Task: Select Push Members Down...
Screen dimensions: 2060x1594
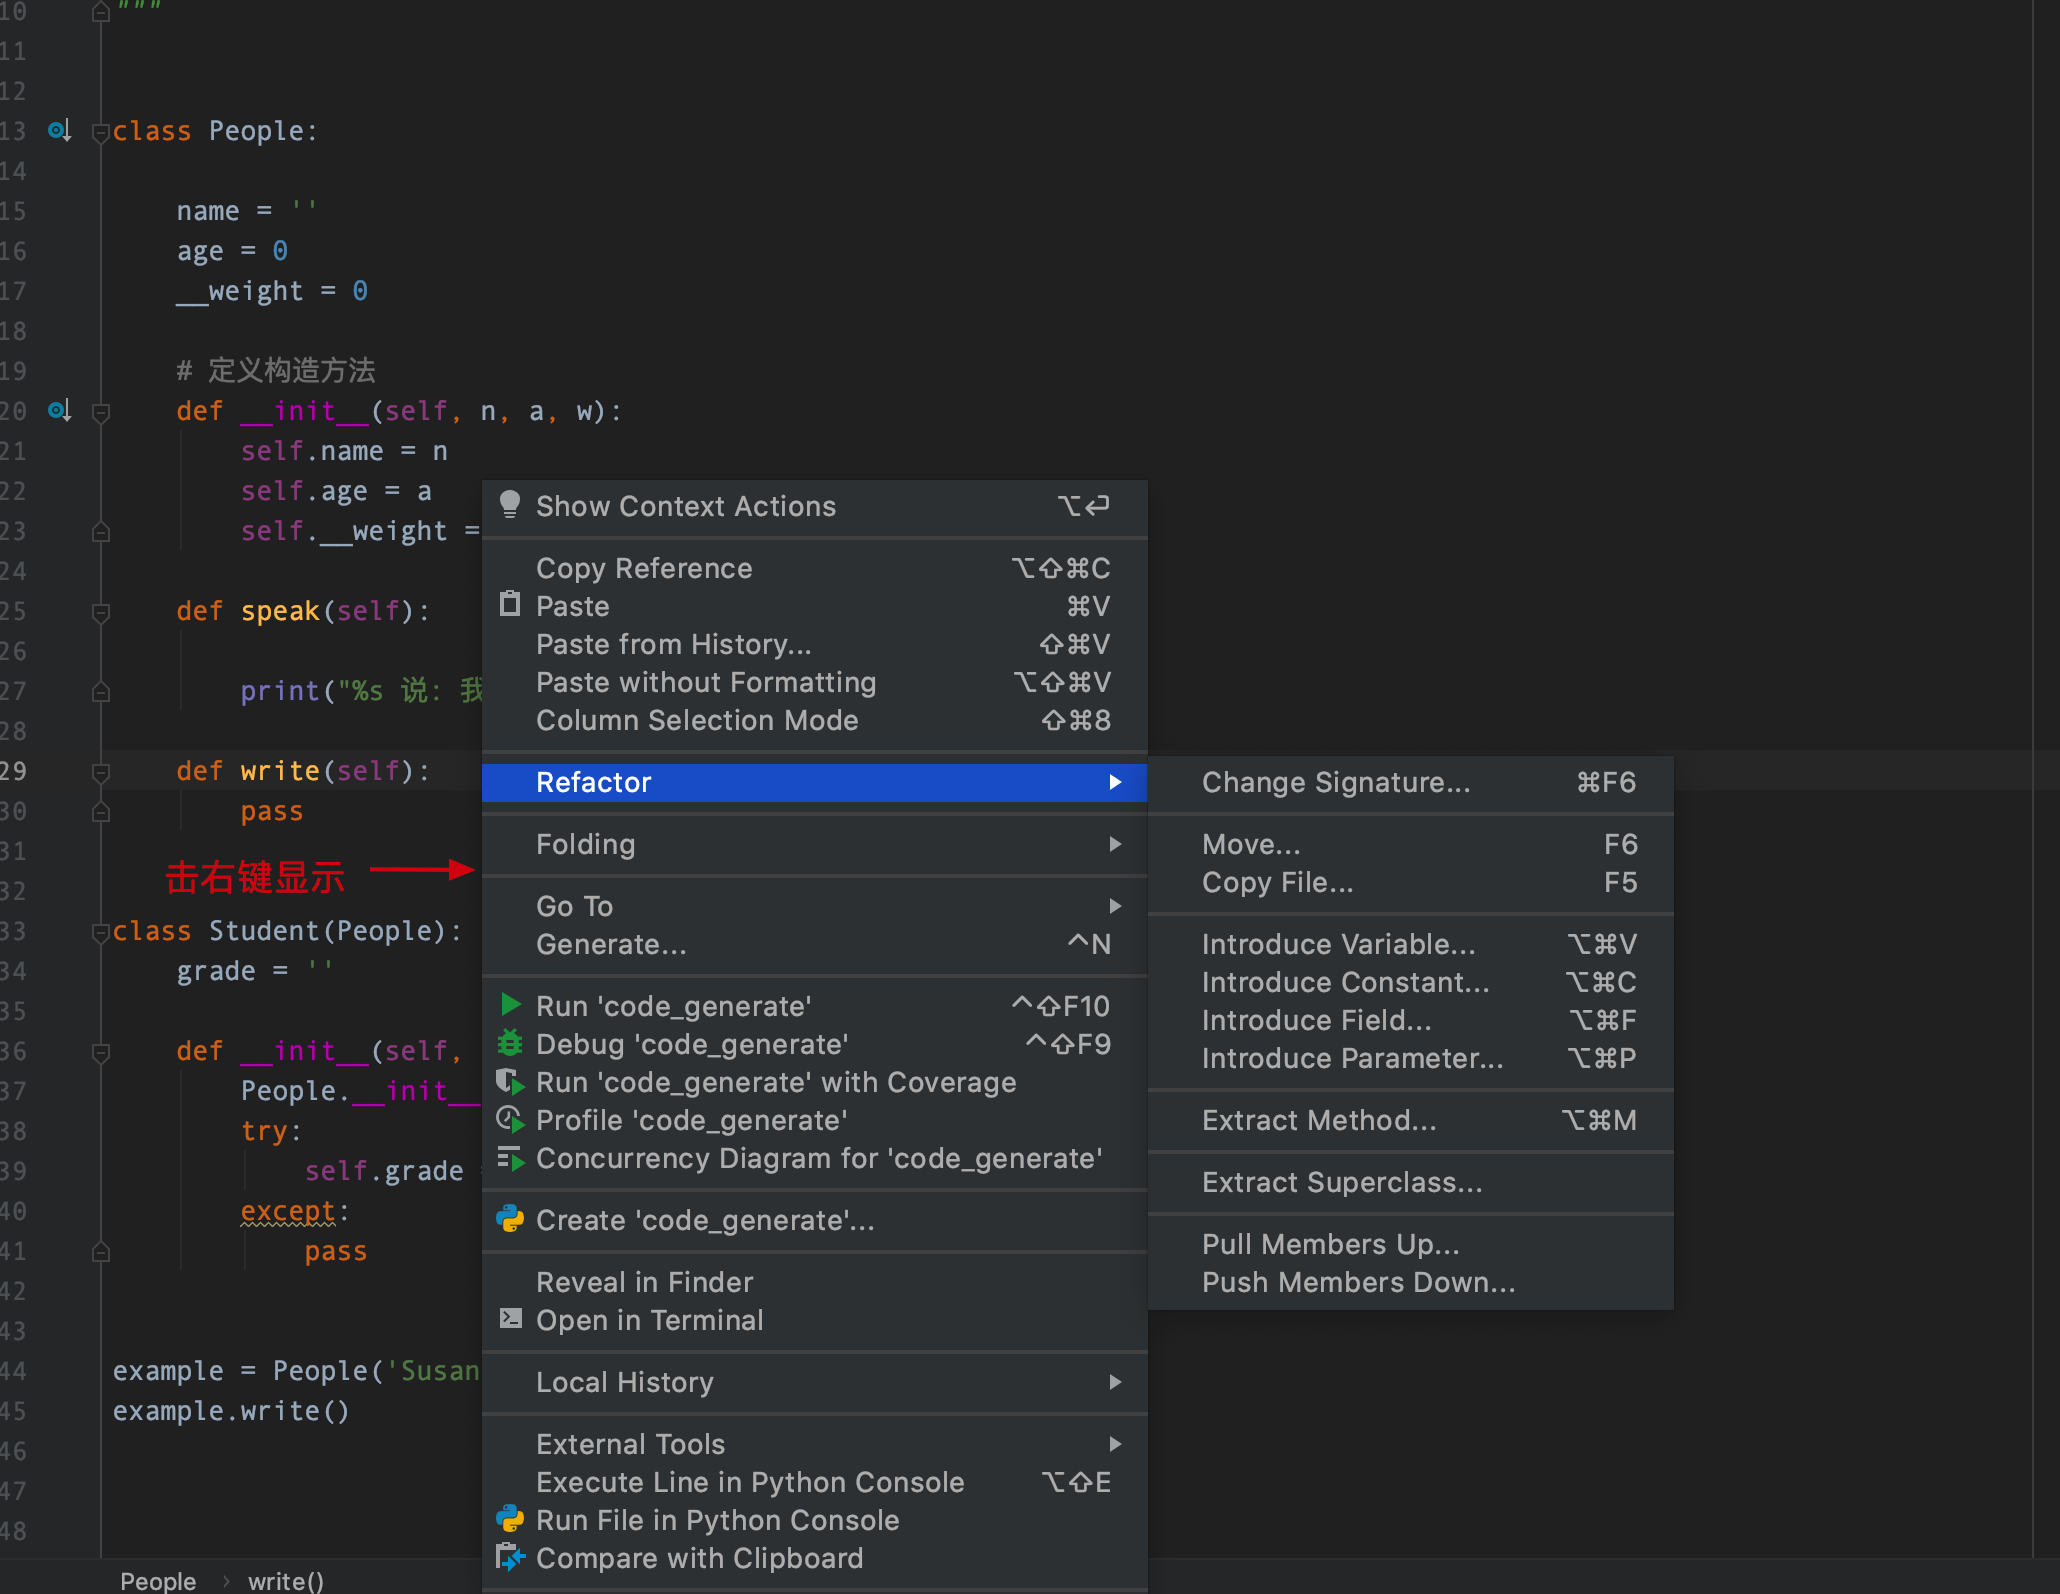Action: tap(1410, 1282)
